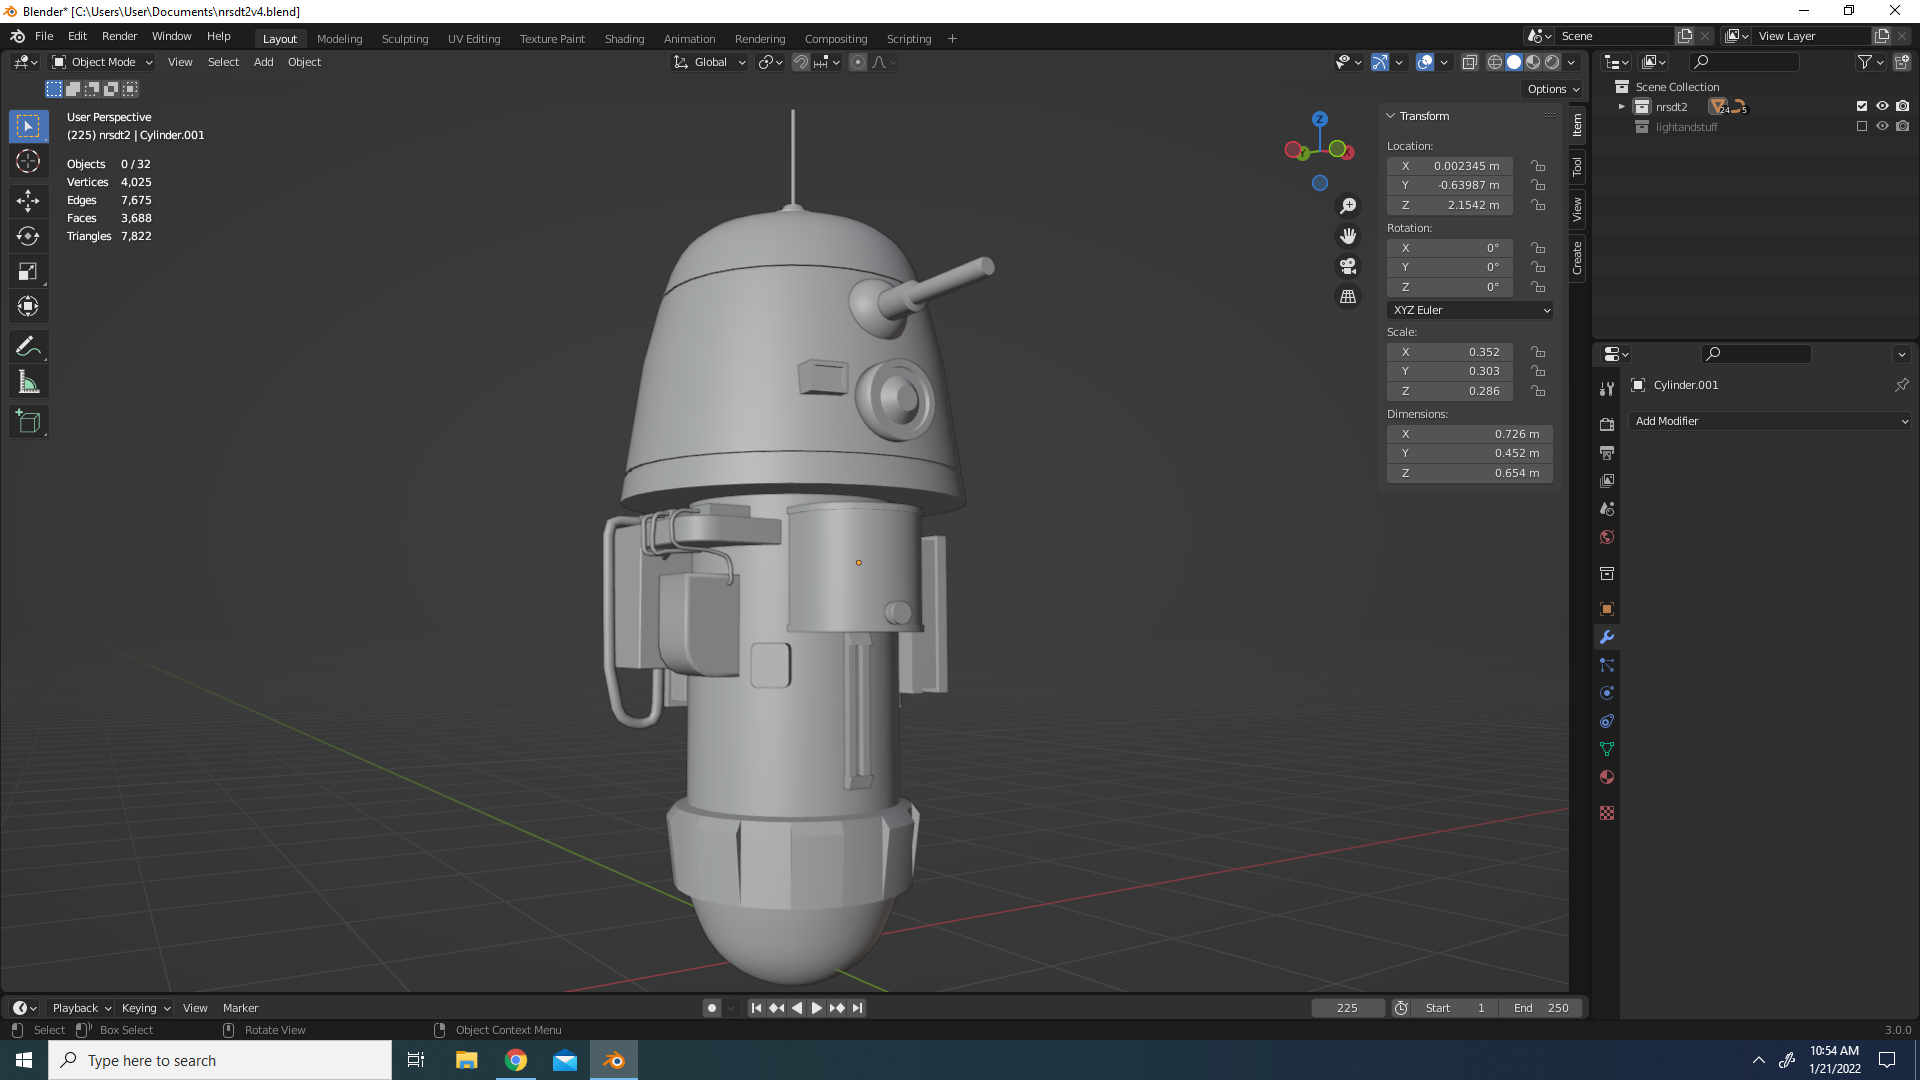Select the Cursor tool in the viewport toolbar
Viewport: 1920px width, 1080px height.
[28, 161]
